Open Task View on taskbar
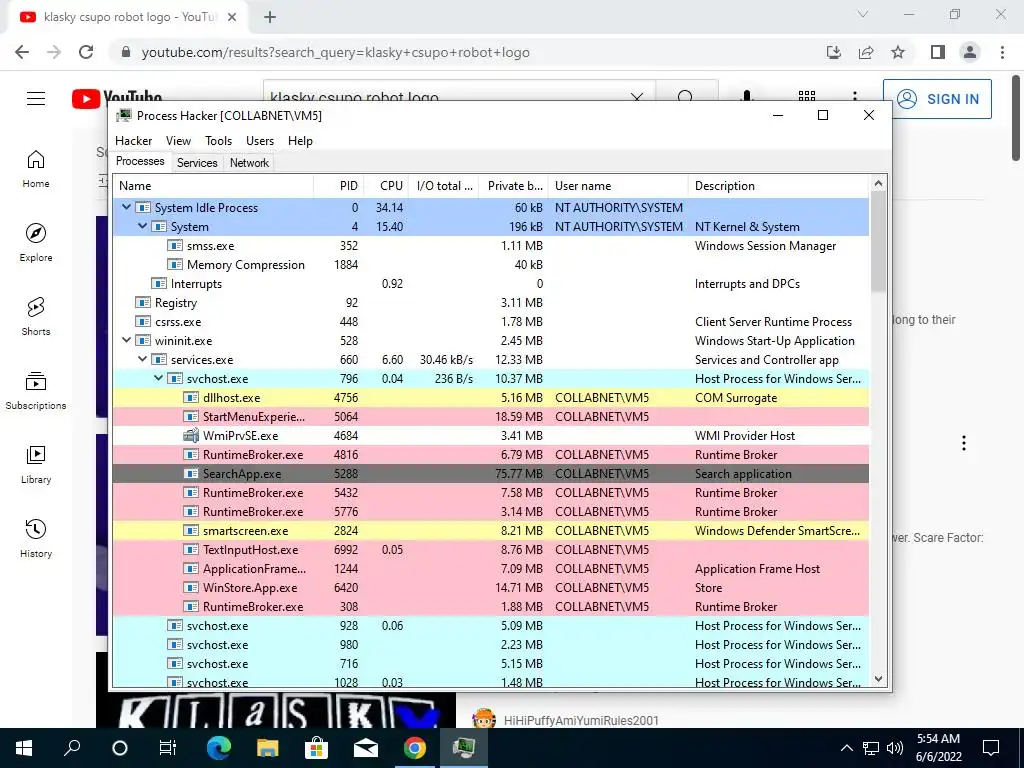This screenshot has width=1024, height=768. [168, 748]
